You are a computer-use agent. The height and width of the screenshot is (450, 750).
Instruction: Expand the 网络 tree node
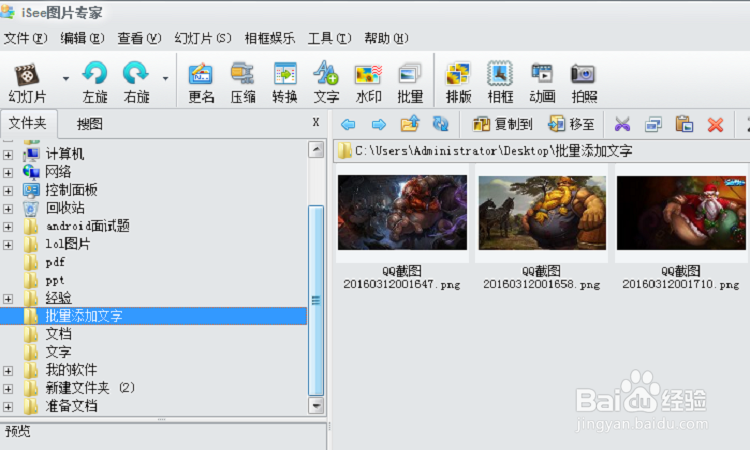pos(8,173)
